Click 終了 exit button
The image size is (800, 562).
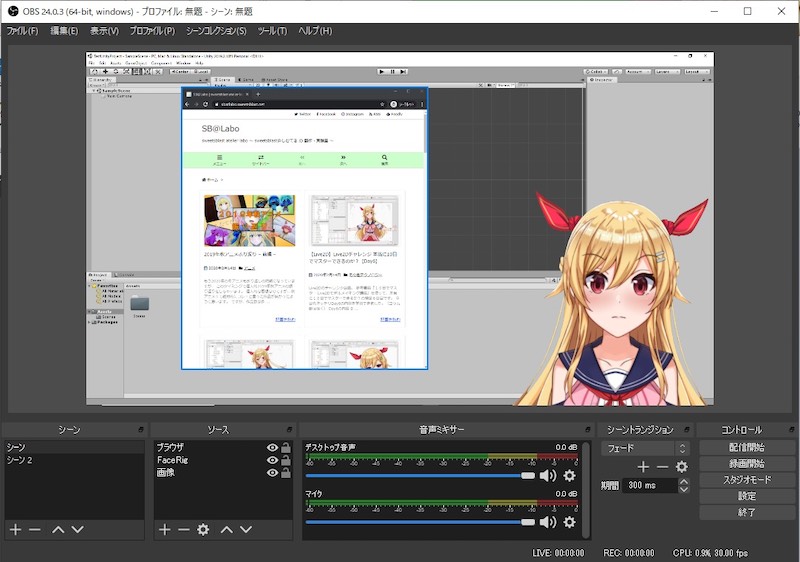coord(747,512)
